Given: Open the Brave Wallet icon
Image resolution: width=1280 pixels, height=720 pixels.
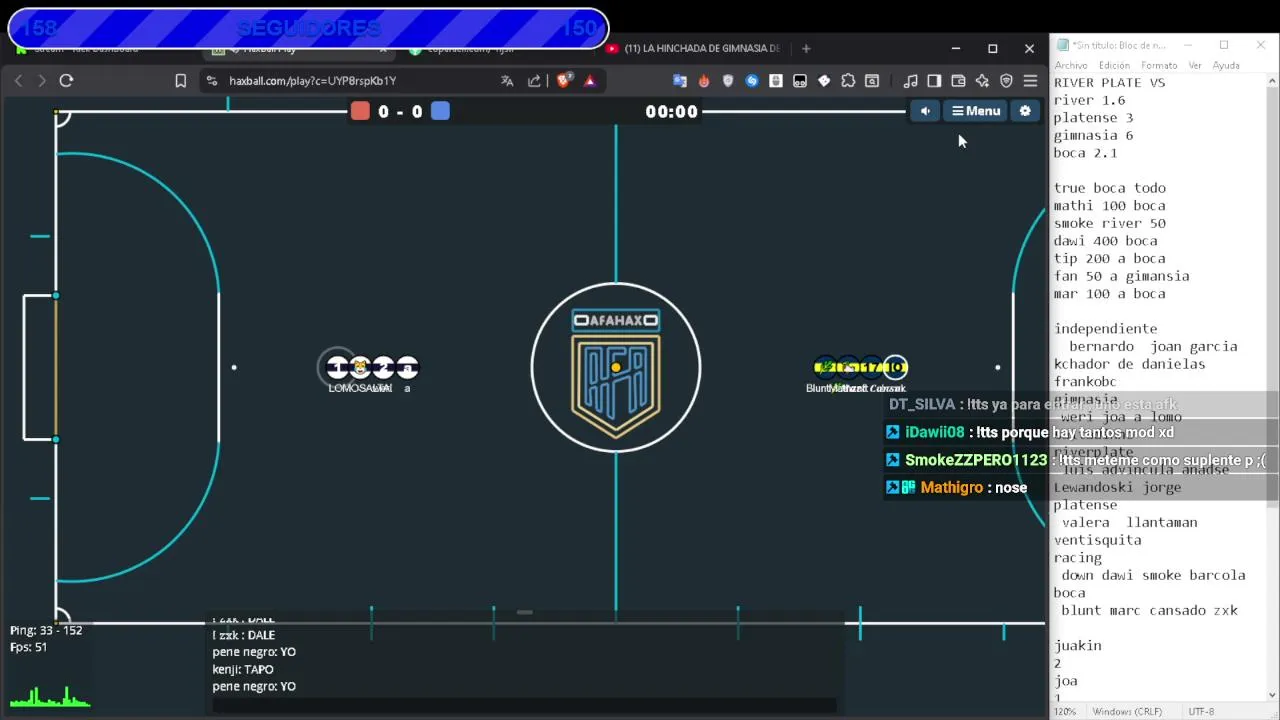Looking at the screenshot, I should click(958, 81).
